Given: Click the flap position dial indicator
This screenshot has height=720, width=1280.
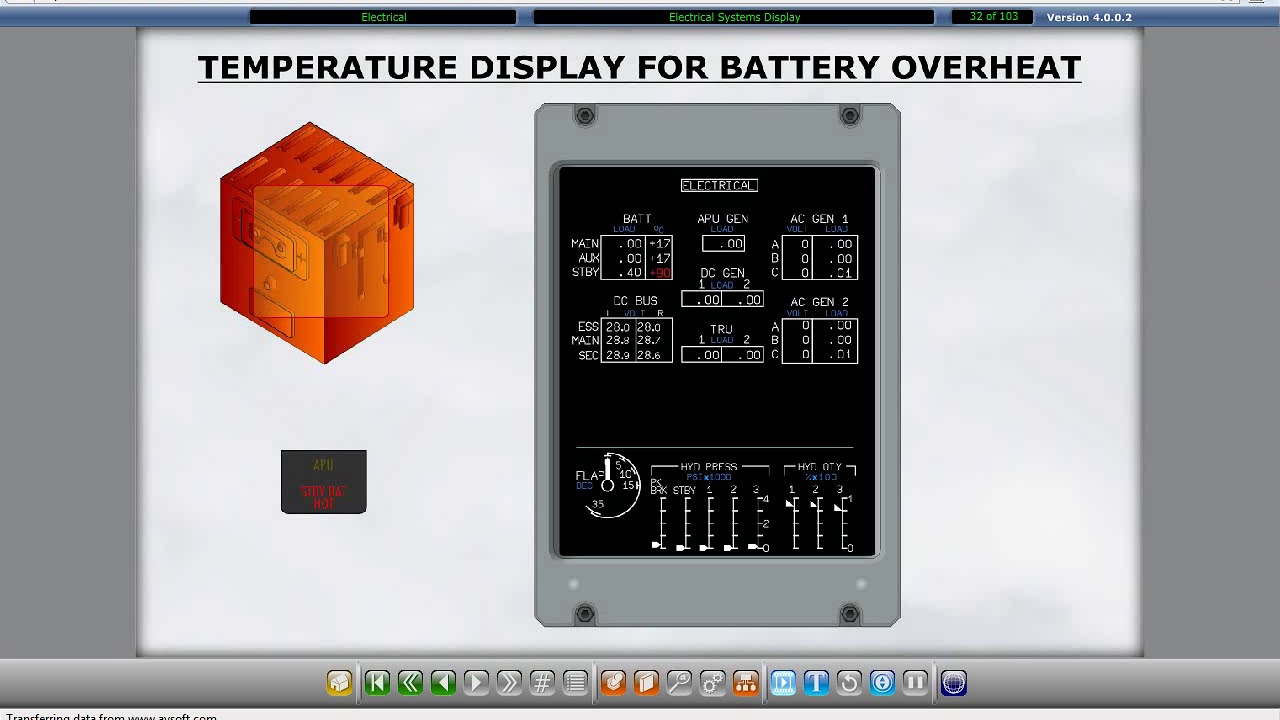Looking at the screenshot, I should point(610,487).
